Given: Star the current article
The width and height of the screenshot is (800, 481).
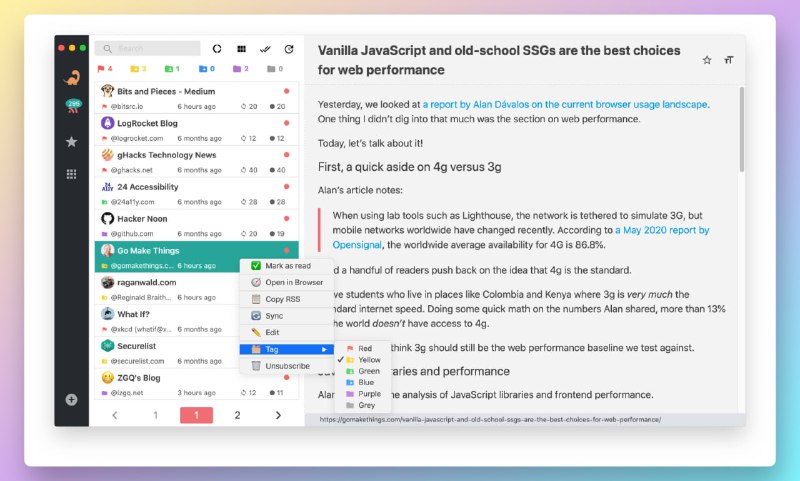Looking at the screenshot, I should 707,60.
